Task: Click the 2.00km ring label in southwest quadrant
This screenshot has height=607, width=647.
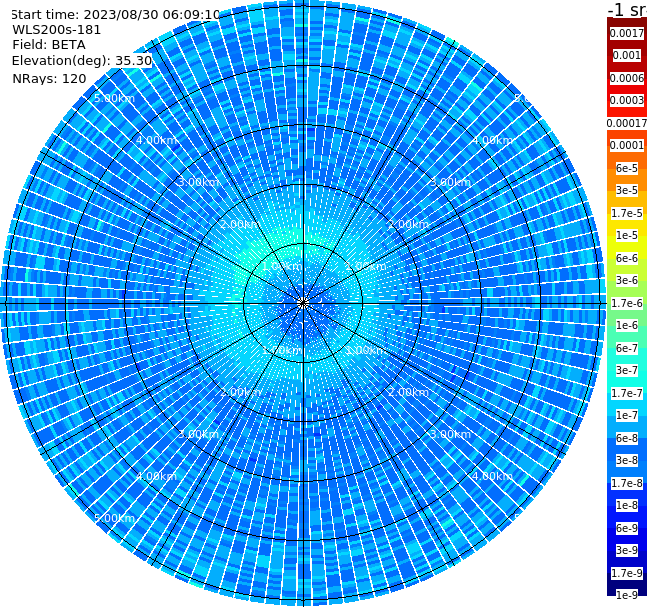Action: pyautogui.click(x=241, y=392)
